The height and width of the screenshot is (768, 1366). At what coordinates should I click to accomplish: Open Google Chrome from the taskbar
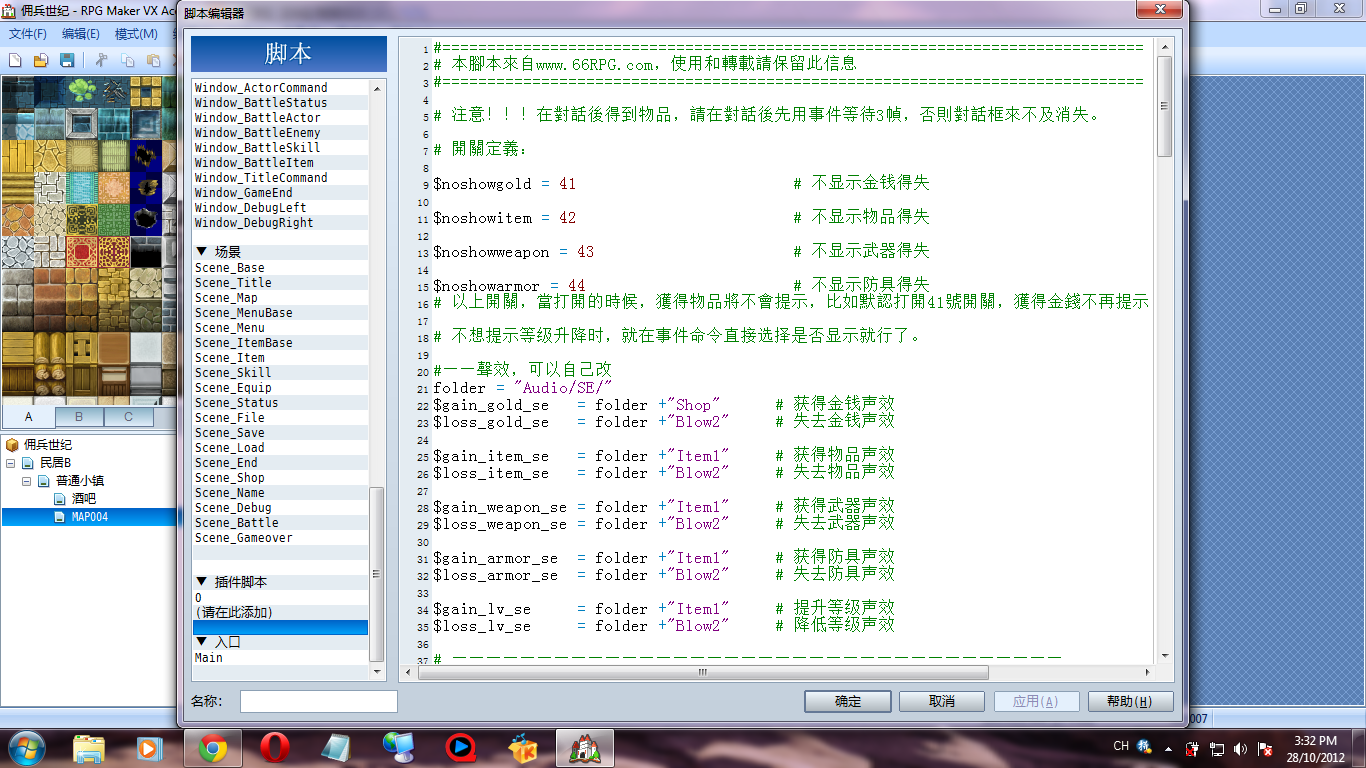(212, 748)
